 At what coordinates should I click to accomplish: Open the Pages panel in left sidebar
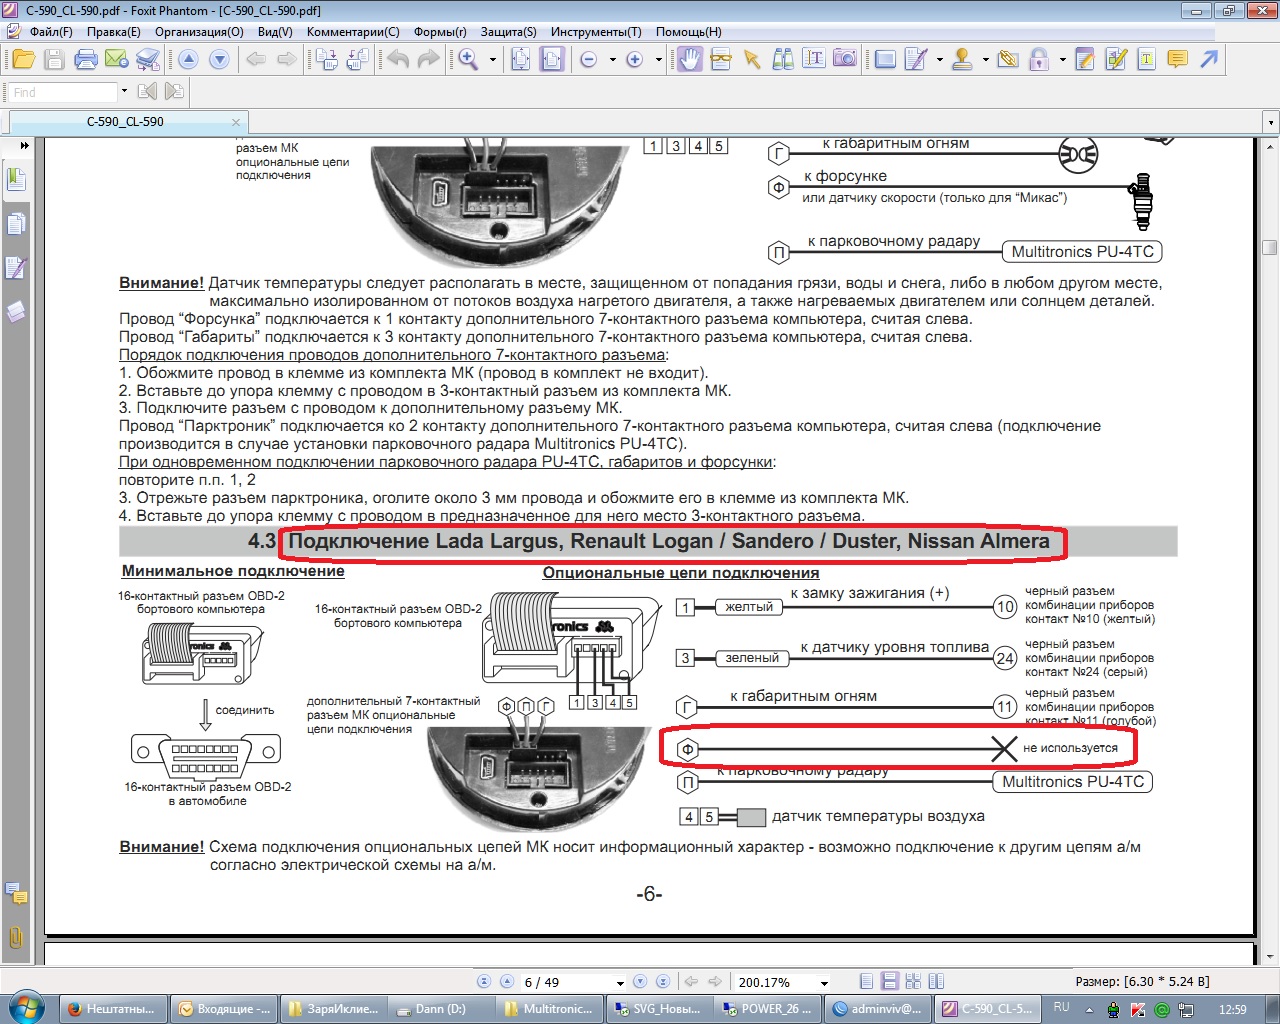(15, 224)
